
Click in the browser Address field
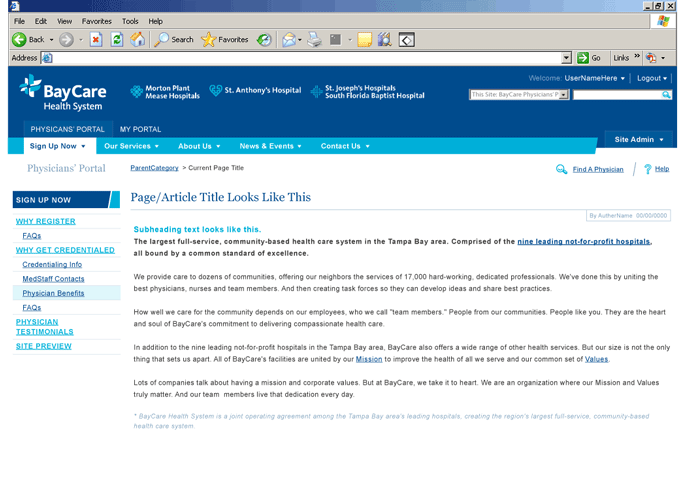tap(307, 58)
